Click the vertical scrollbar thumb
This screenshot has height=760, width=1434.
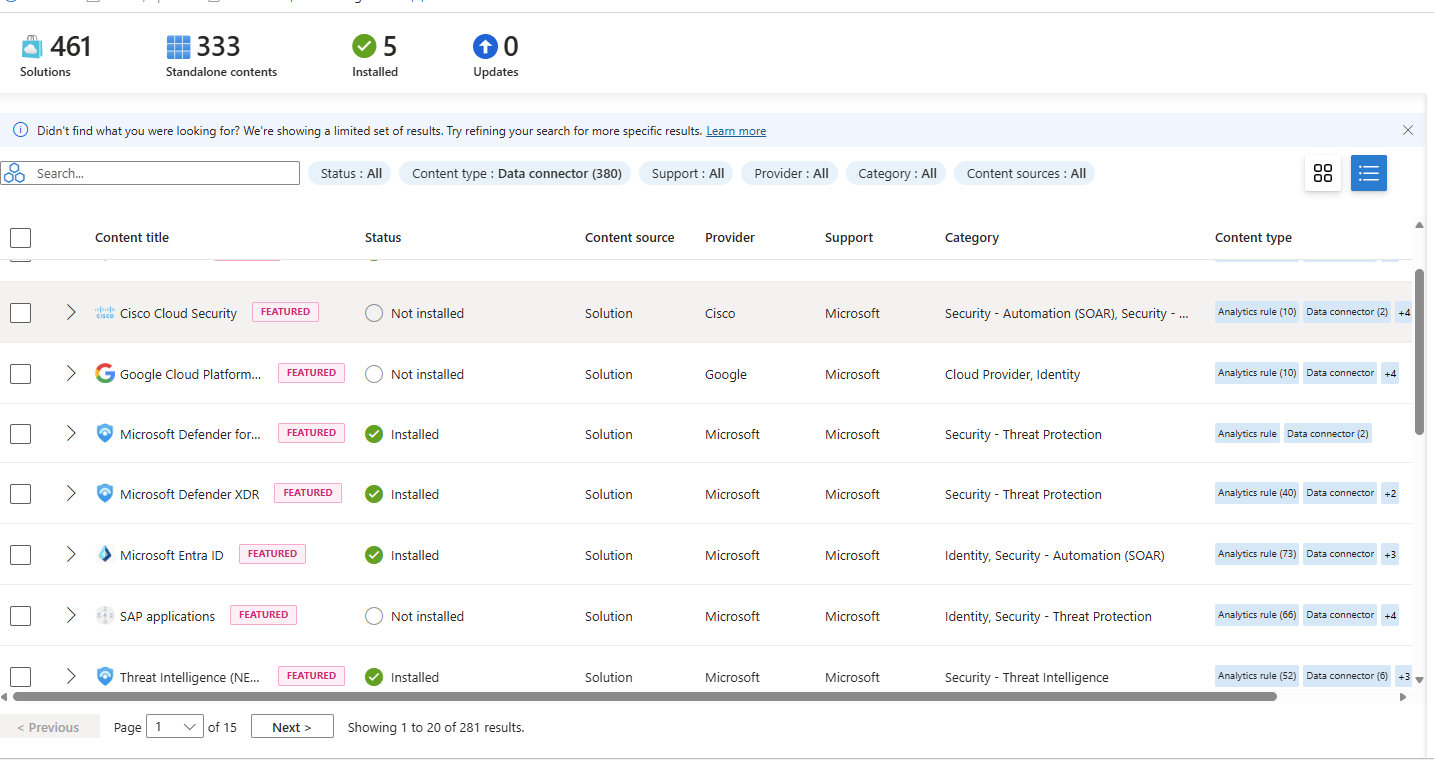(x=1419, y=350)
